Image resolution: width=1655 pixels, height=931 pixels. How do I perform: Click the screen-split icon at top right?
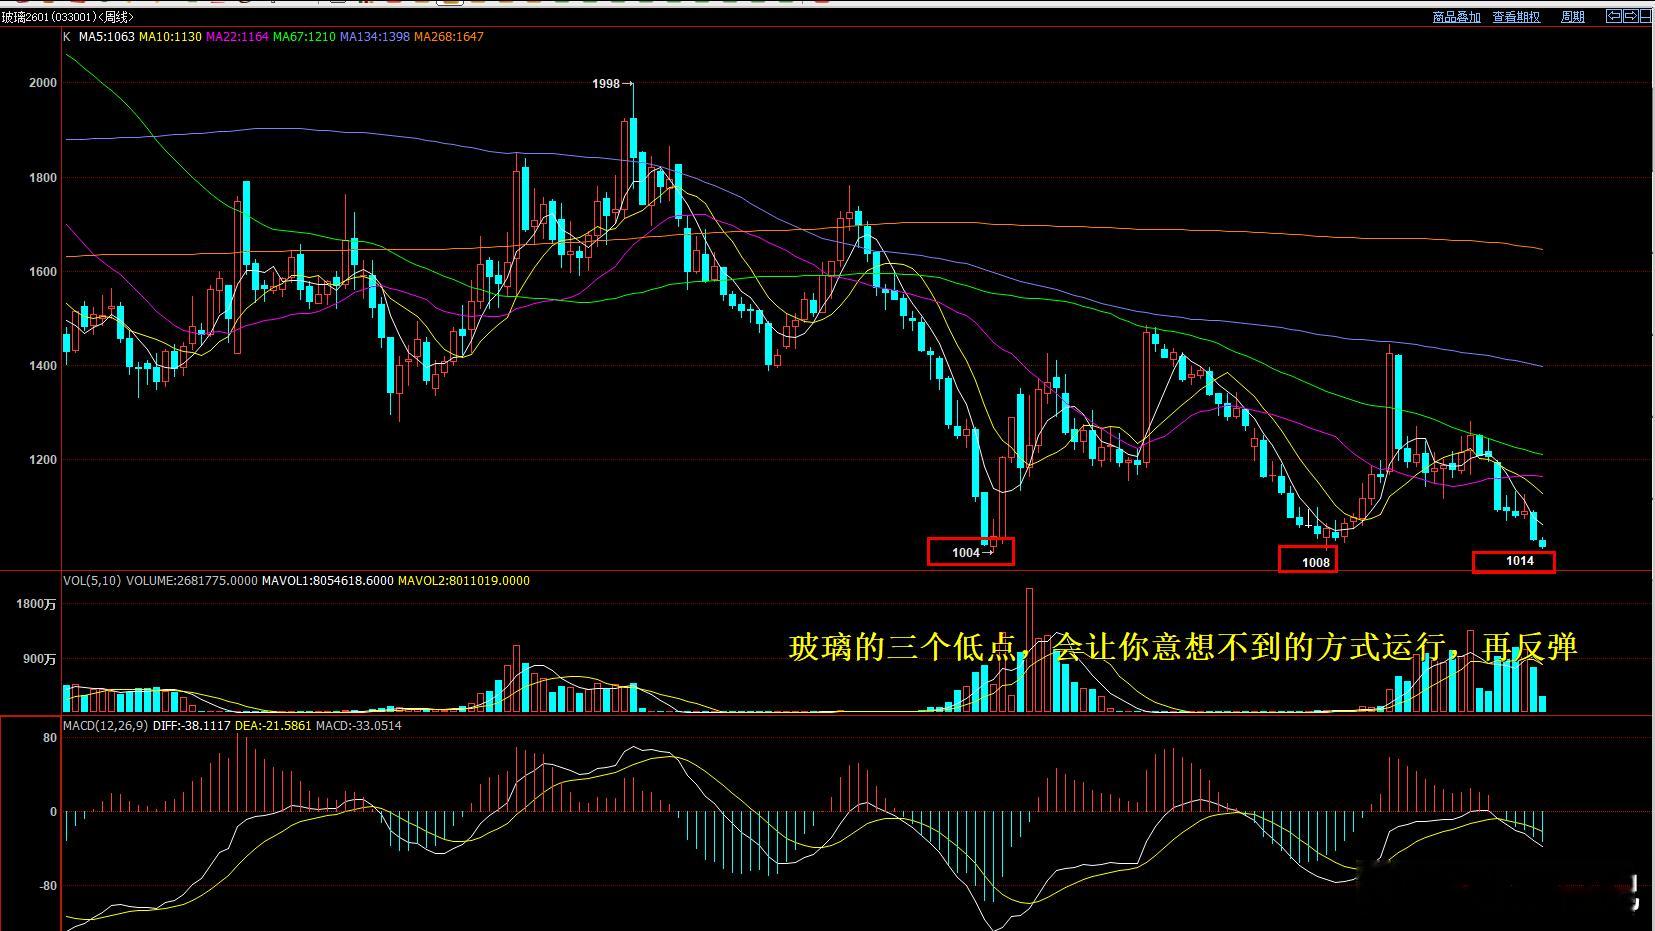1648,16
